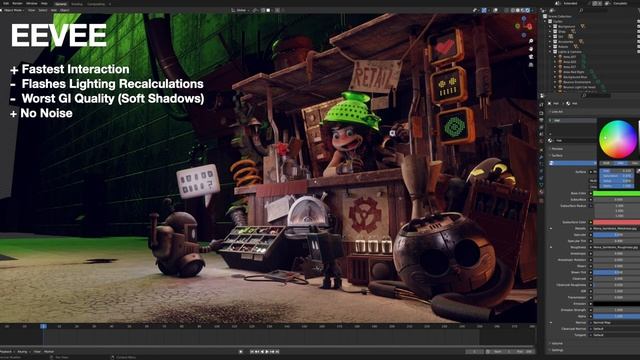This screenshot has height=360, width=640.
Task: Select the Object Data properties tab icon
Action: click(542, 185)
